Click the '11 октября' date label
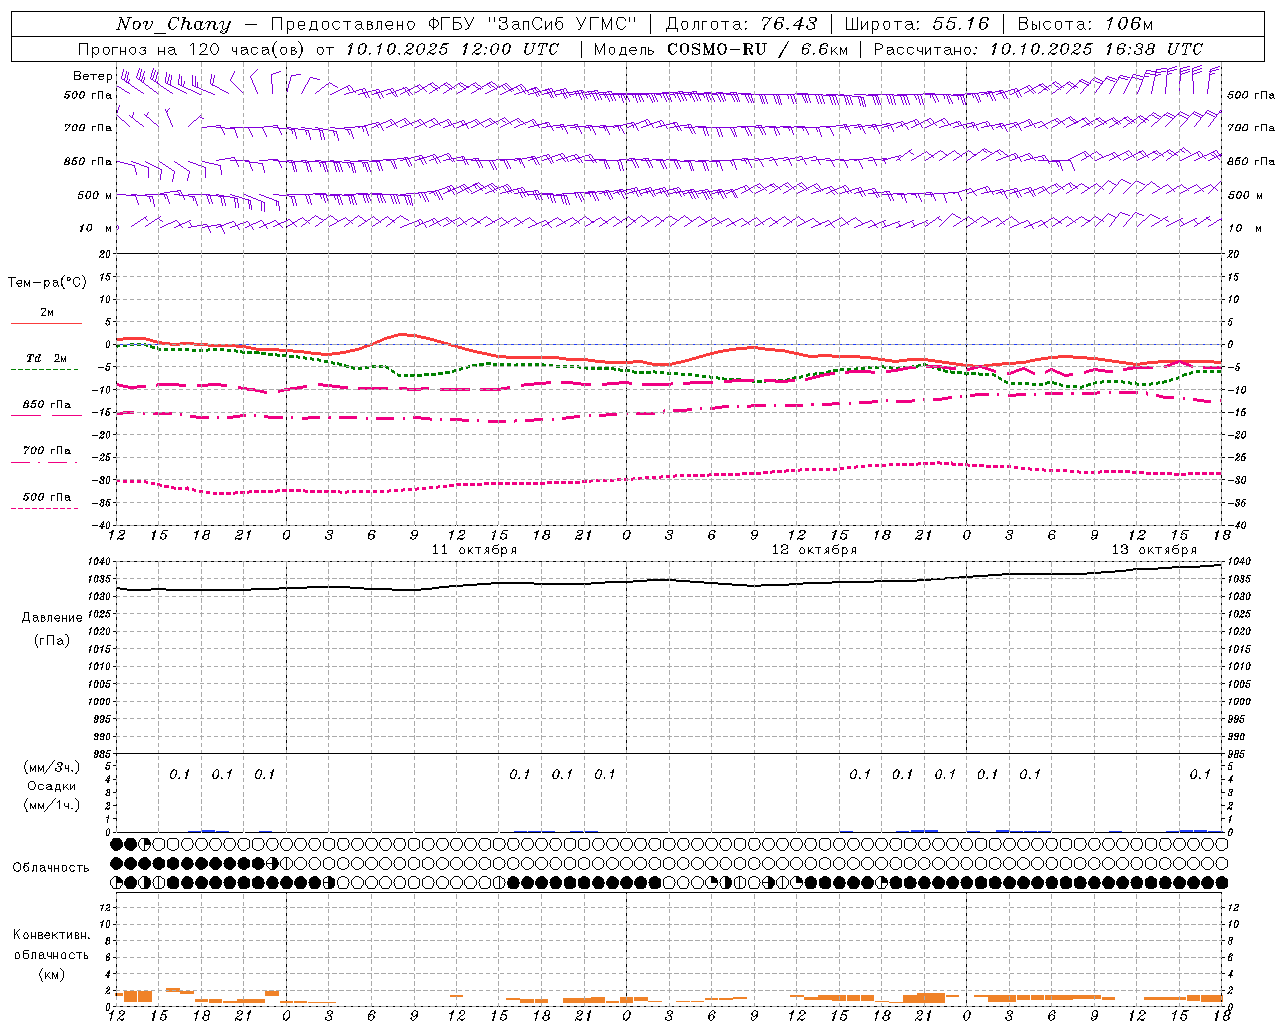Viewport: 1280px width, 1024px height. click(474, 550)
